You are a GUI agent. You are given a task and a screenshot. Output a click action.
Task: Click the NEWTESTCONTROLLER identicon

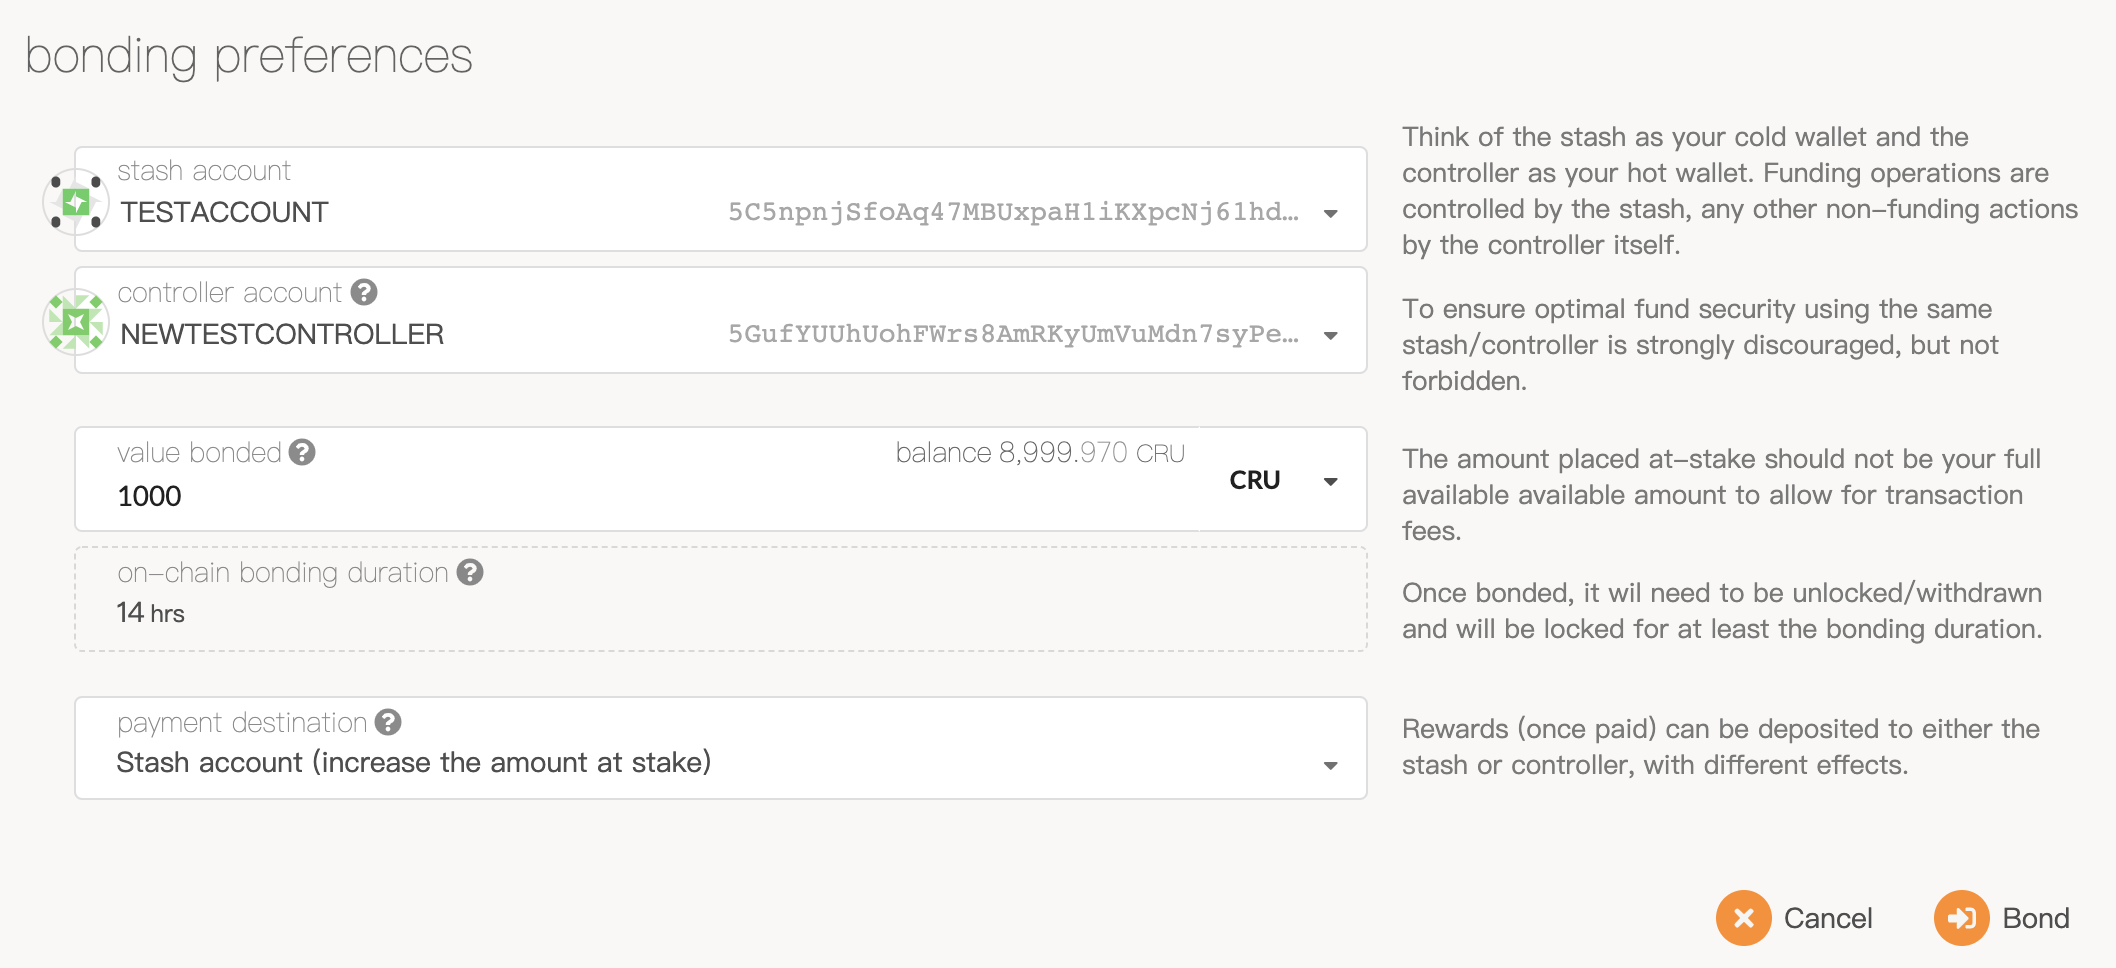tap(76, 322)
